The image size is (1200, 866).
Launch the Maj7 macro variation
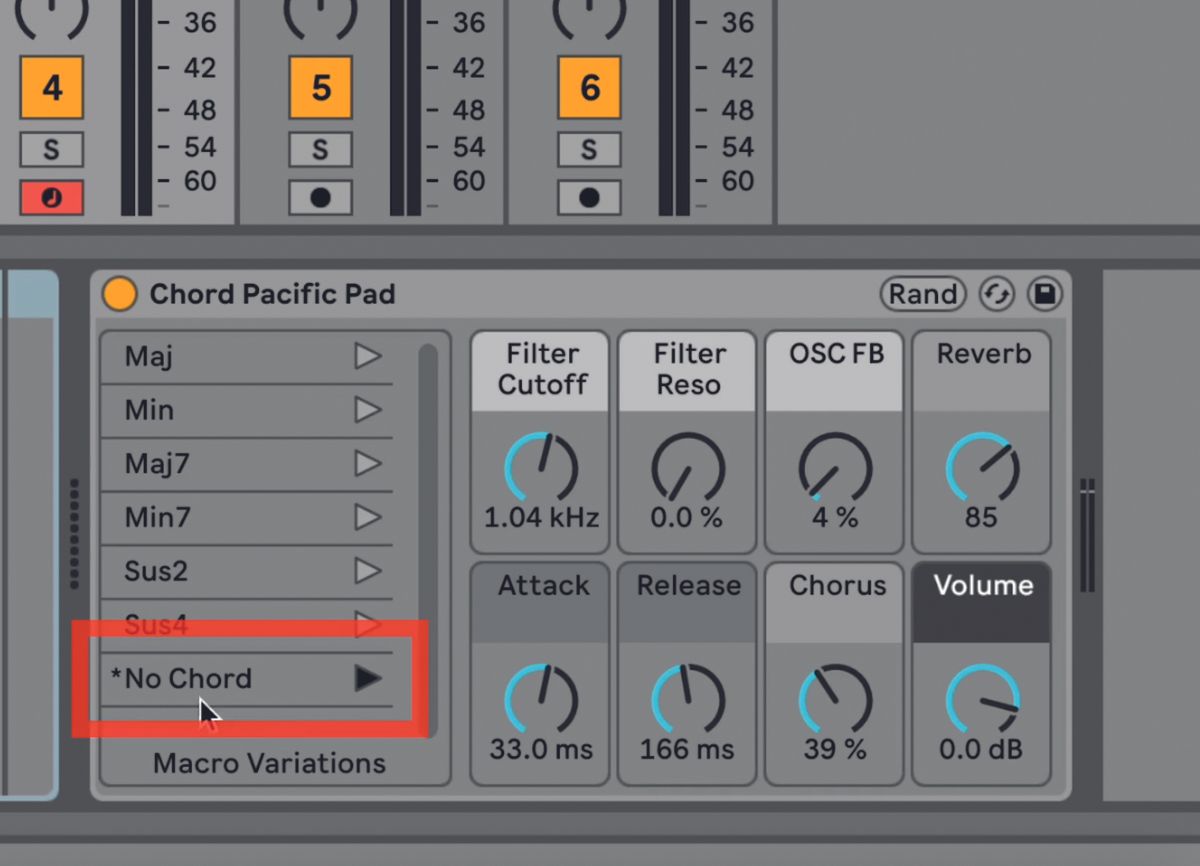(368, 464)
